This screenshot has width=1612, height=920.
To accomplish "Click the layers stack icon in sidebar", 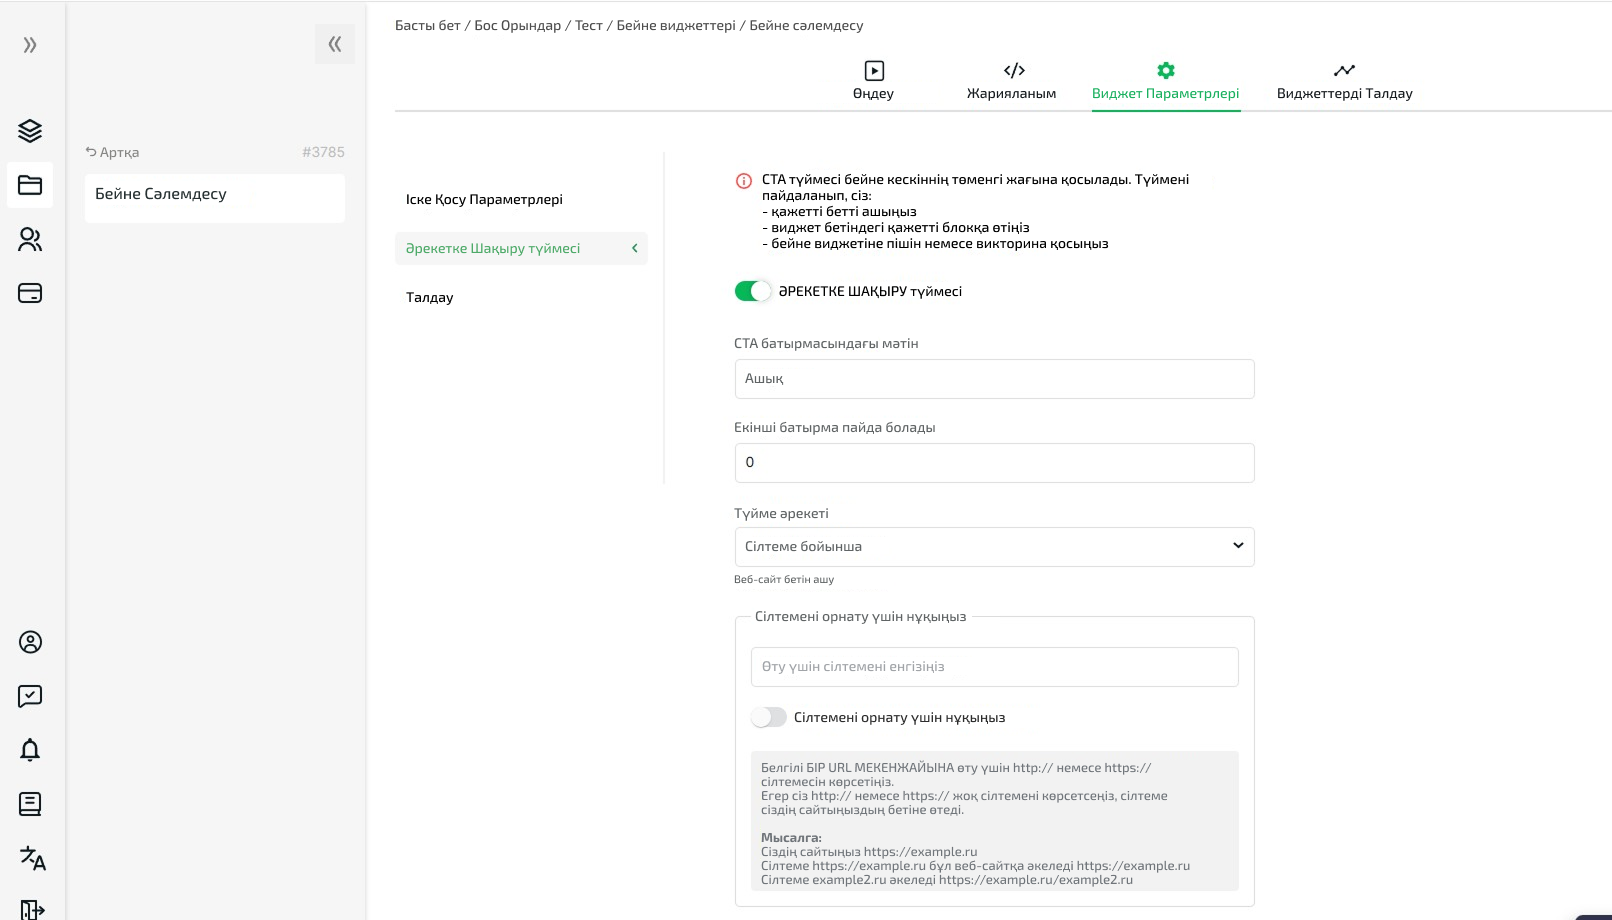I will (x=30, y=131).
